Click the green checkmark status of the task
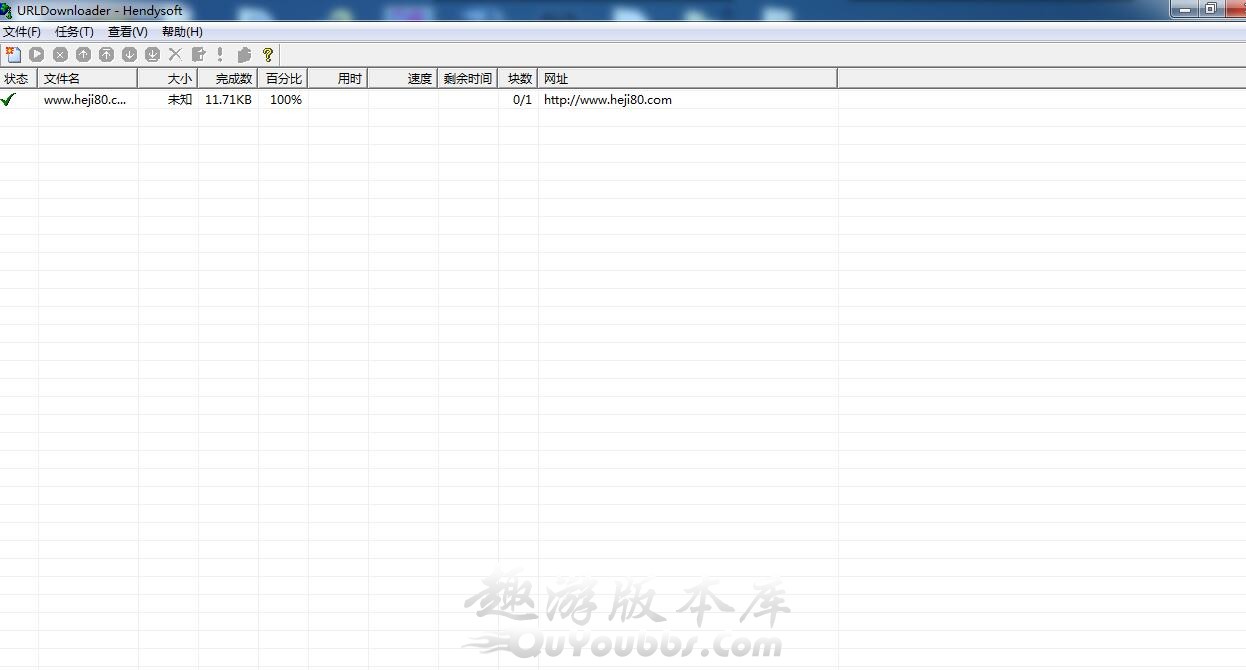This screenshot has height=670, width=1246. point(9,100)
